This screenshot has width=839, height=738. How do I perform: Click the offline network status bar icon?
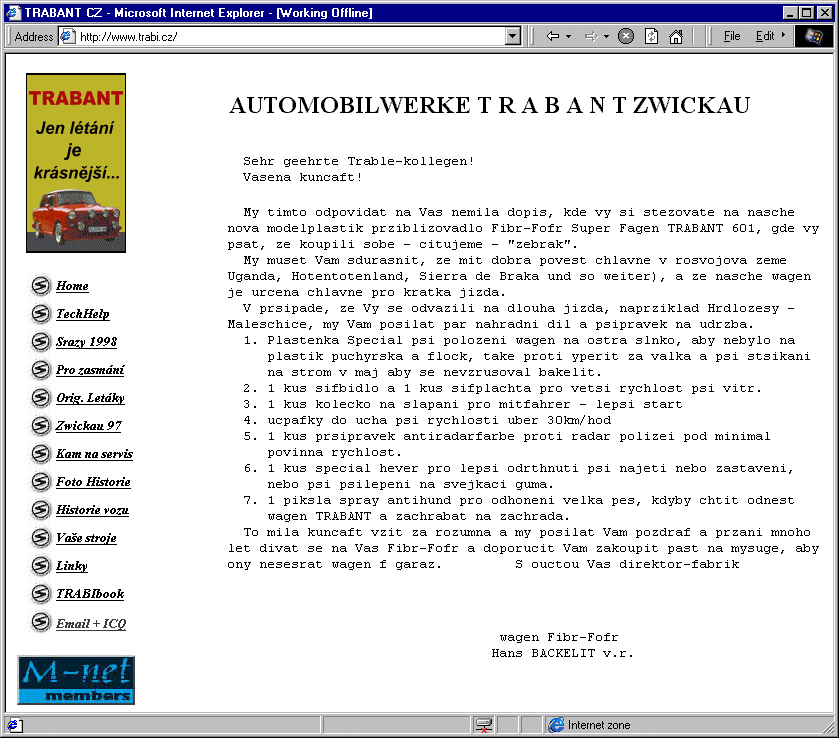[x=484, y=725]
